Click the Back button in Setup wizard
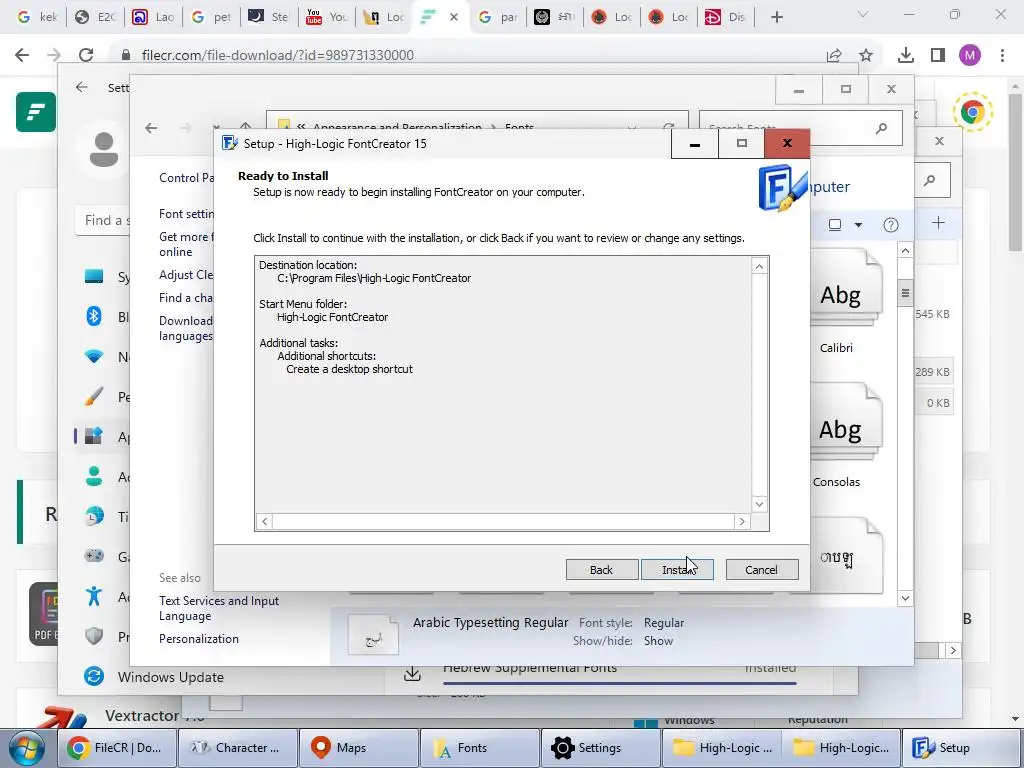 click(601, 569)
